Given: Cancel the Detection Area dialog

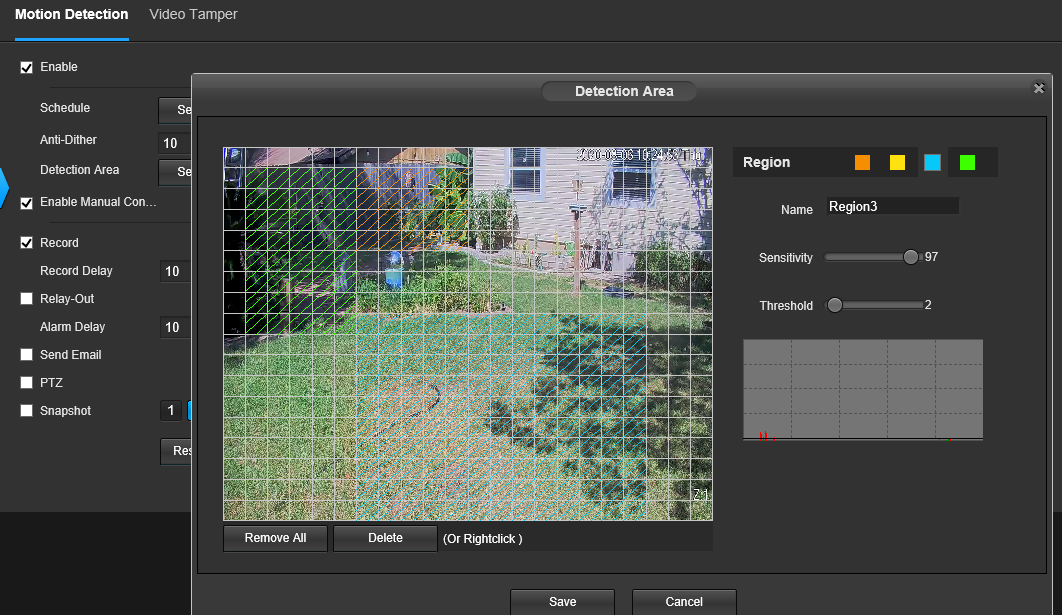Looking at the screenshot, I should (684, 601).
